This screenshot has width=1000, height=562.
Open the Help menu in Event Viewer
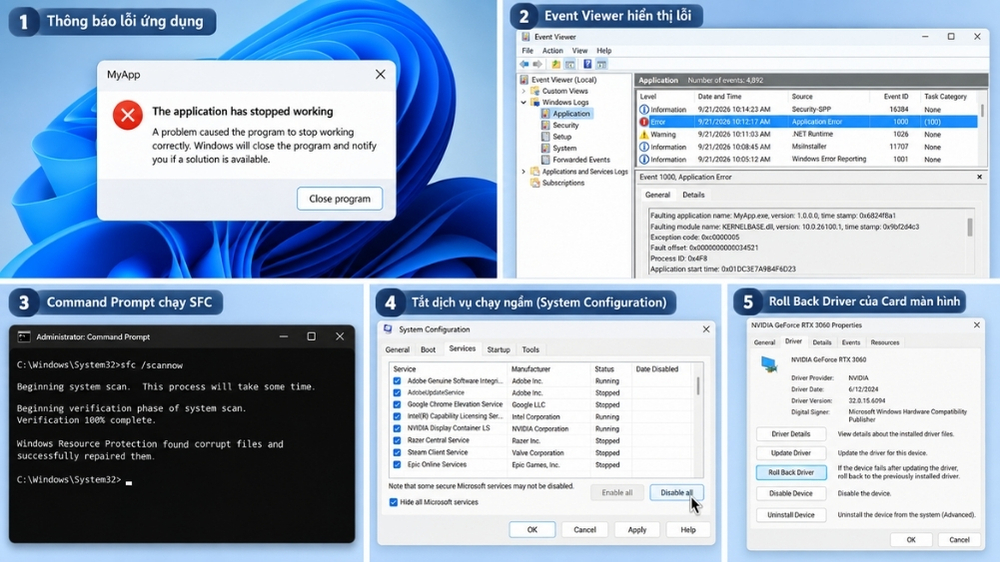(604, 50)
